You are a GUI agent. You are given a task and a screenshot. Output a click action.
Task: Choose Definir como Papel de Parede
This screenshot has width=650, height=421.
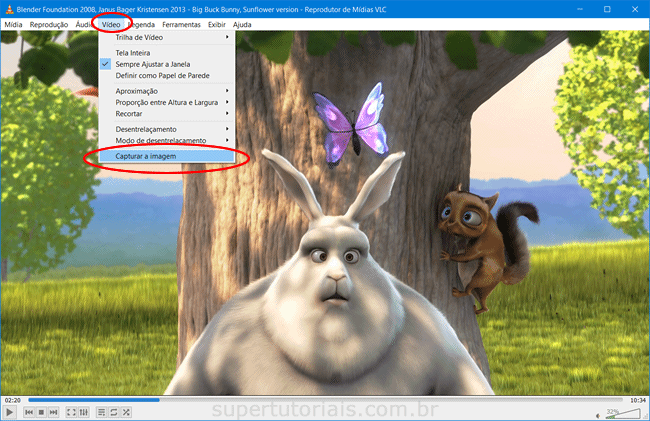point(161,75)
